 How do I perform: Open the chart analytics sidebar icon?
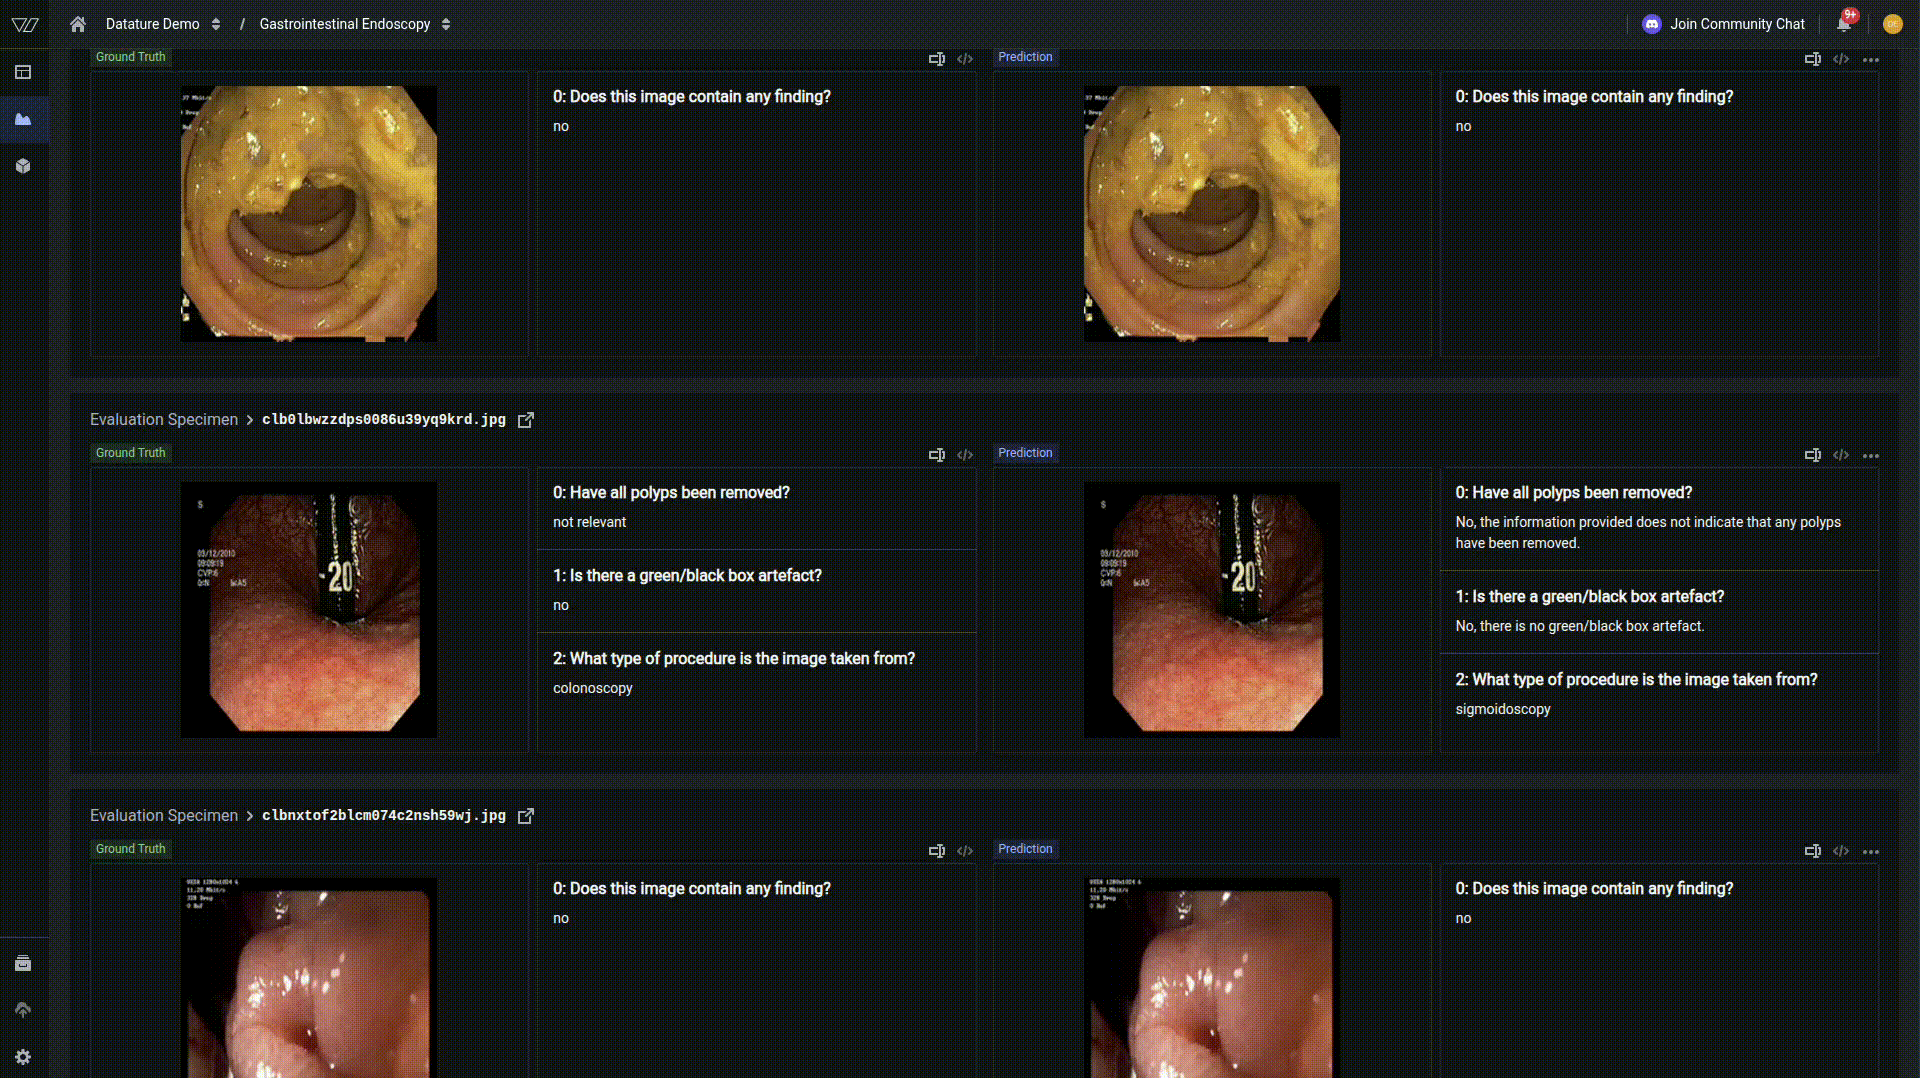pos(23,119)
